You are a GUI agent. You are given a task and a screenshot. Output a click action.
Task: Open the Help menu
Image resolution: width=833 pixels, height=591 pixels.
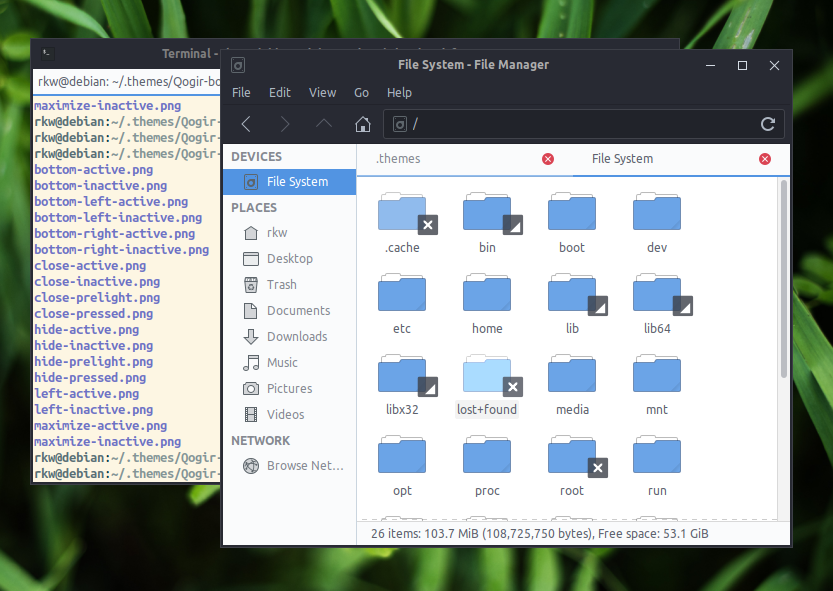coord(399,92)
